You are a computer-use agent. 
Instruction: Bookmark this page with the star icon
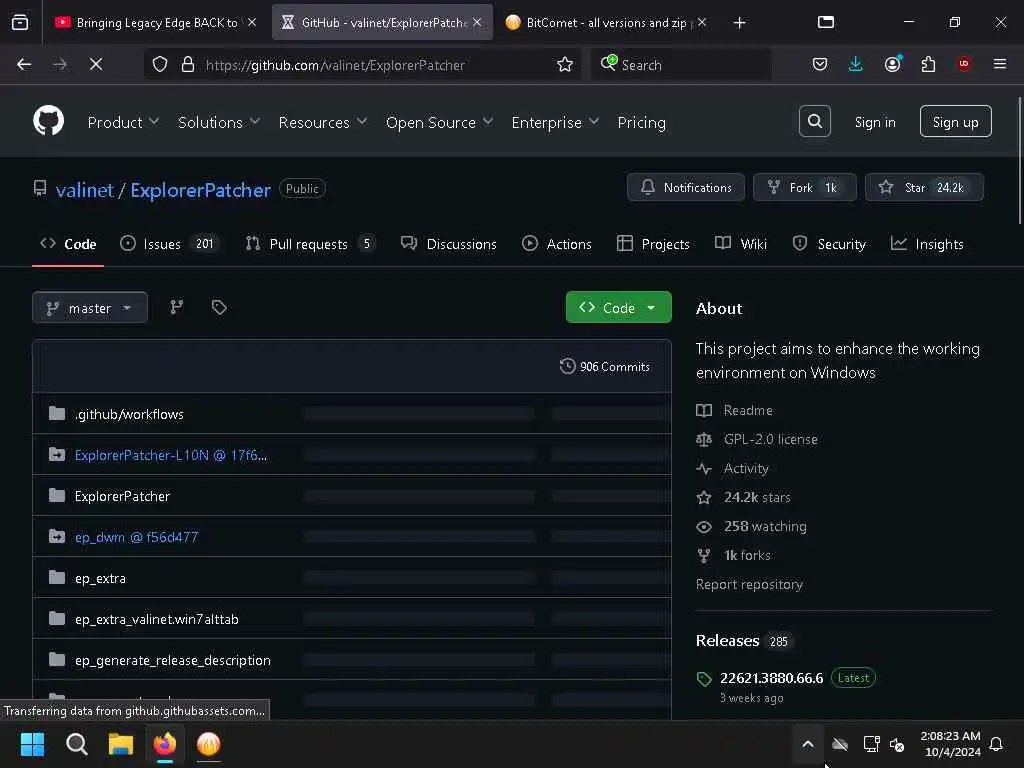click(565, 64)
